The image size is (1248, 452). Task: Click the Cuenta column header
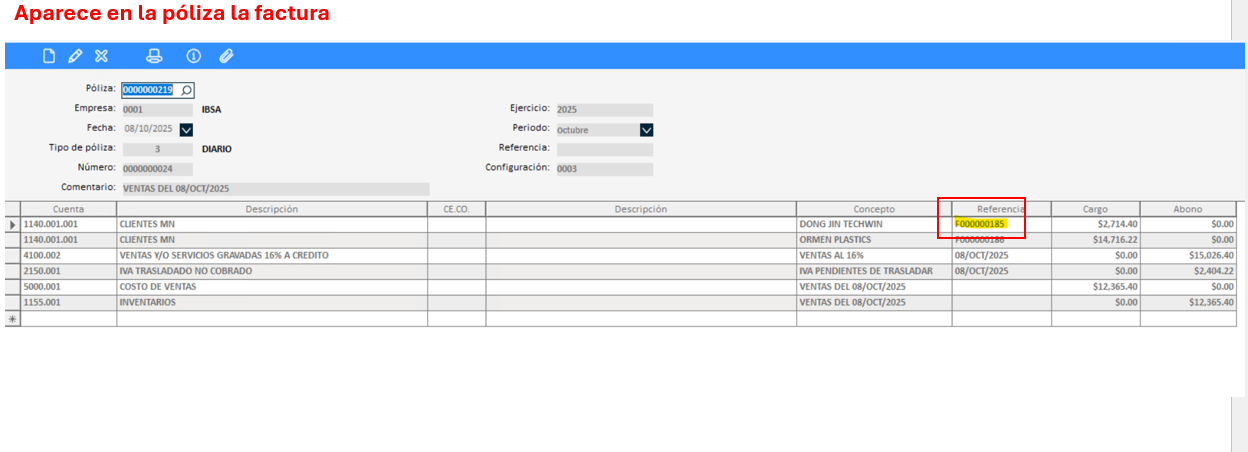click(68, 209)
